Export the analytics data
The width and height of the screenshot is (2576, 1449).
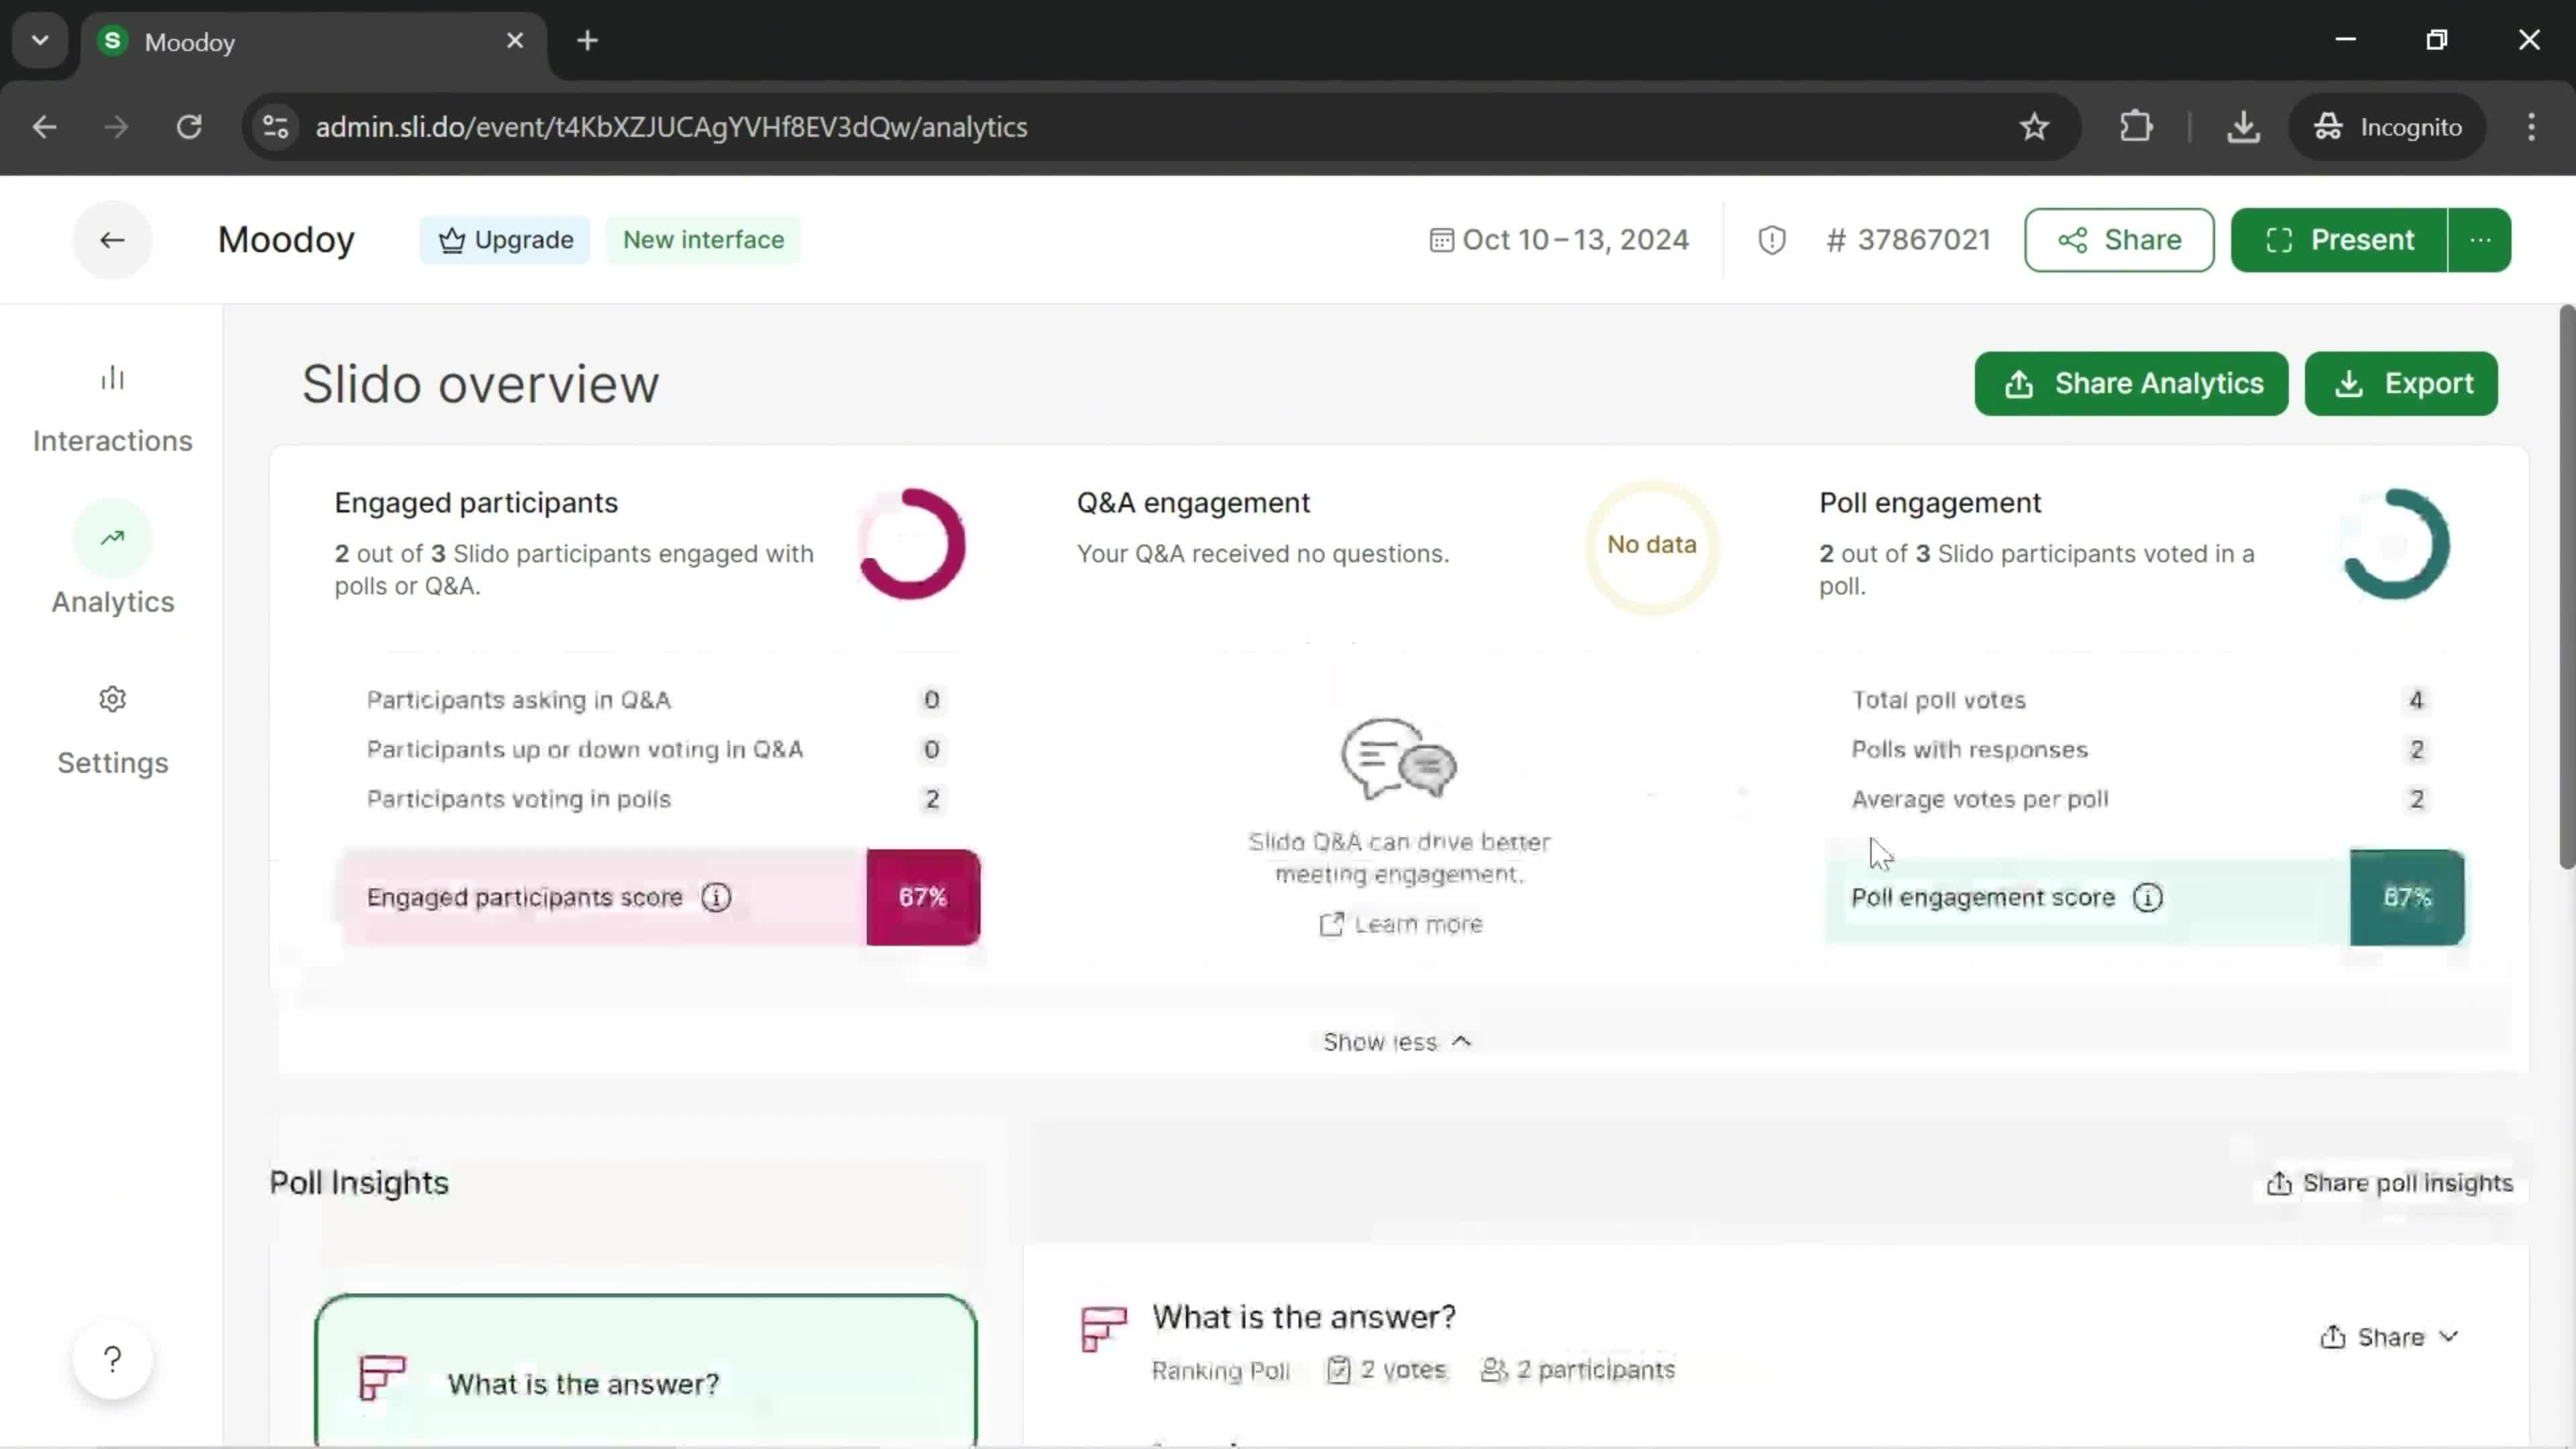tap(2401, 384)
